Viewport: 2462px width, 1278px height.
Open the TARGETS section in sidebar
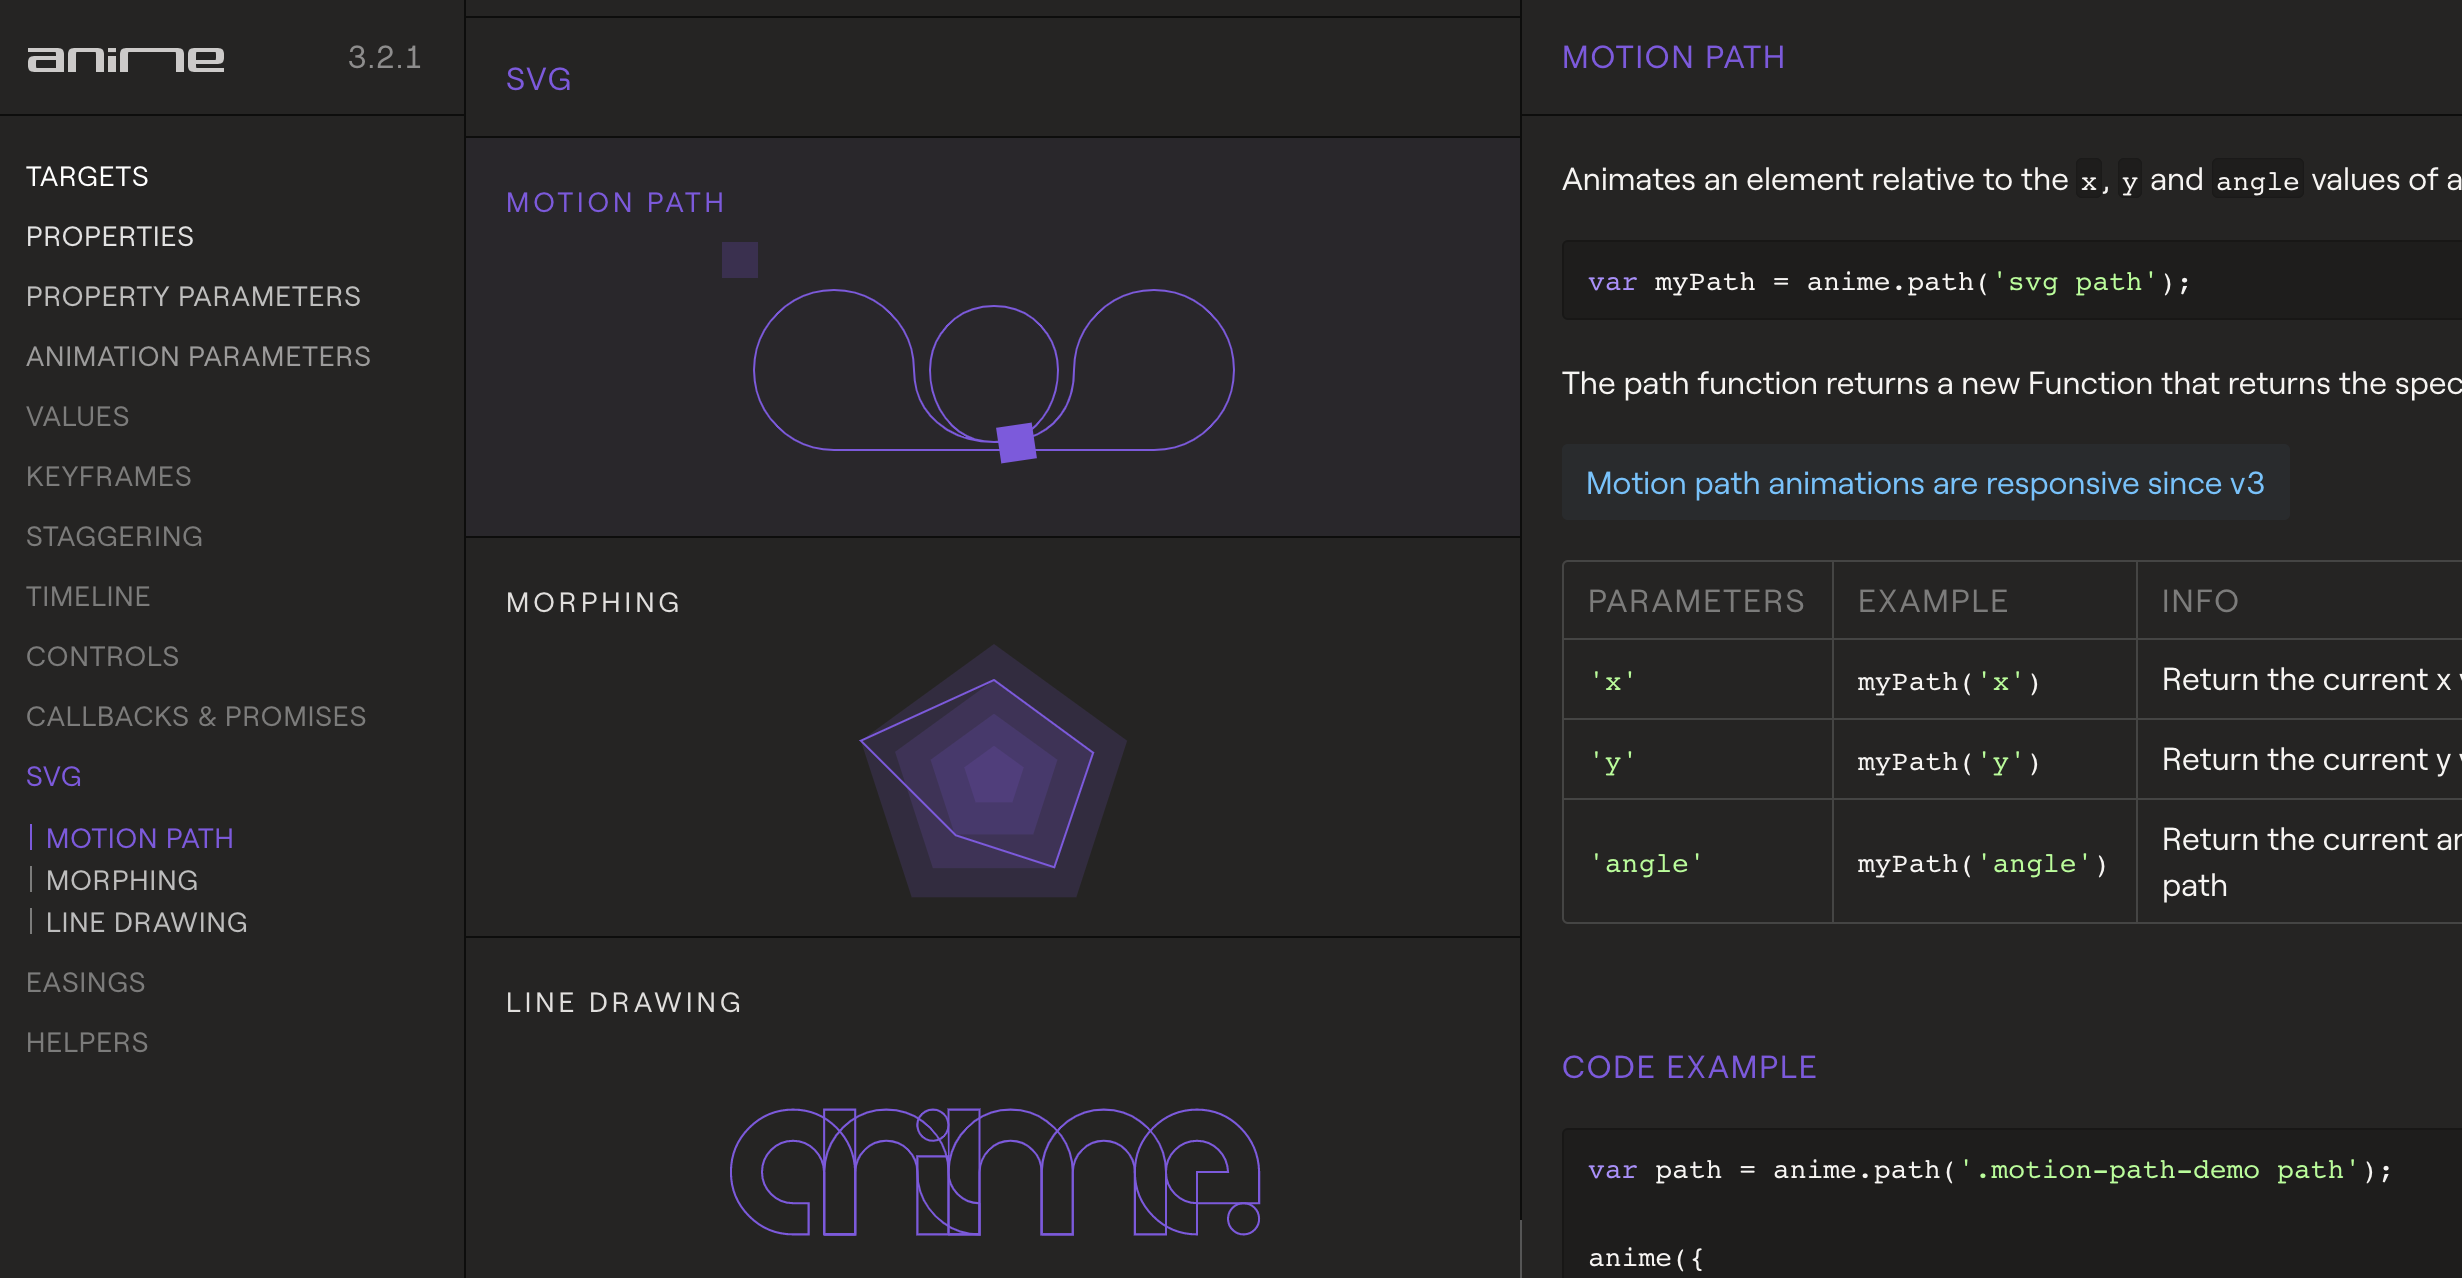click(87, 177)
